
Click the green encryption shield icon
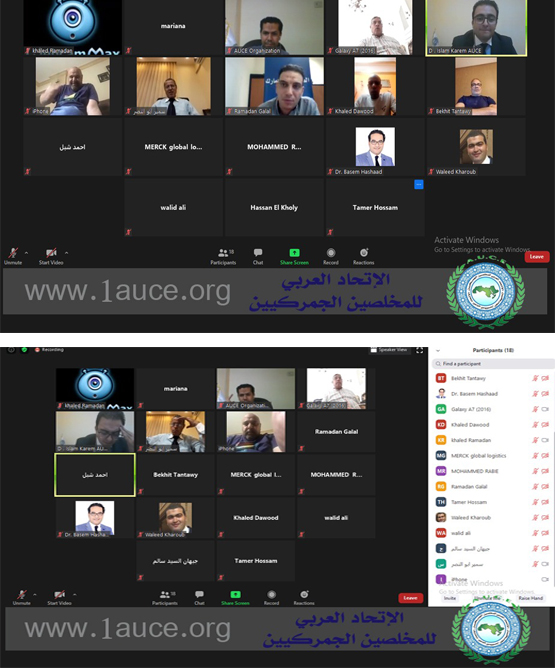tap(24, 349)
